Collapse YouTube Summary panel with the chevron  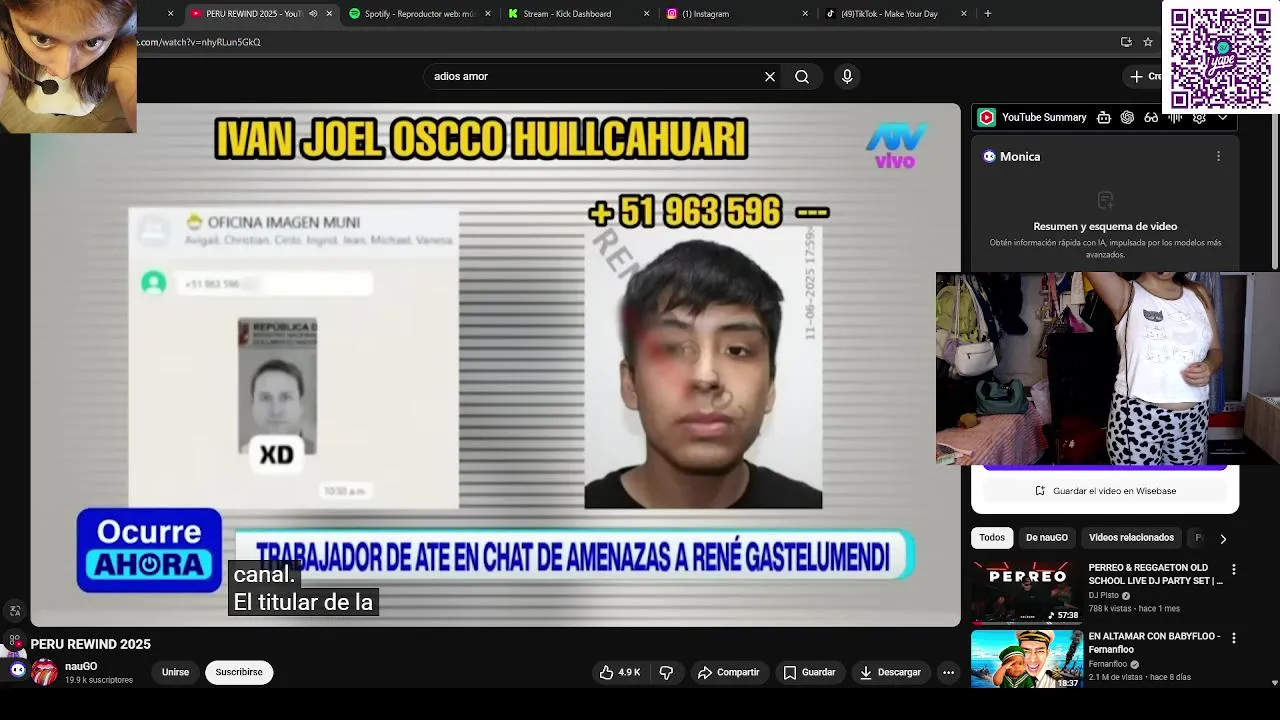1223,117
